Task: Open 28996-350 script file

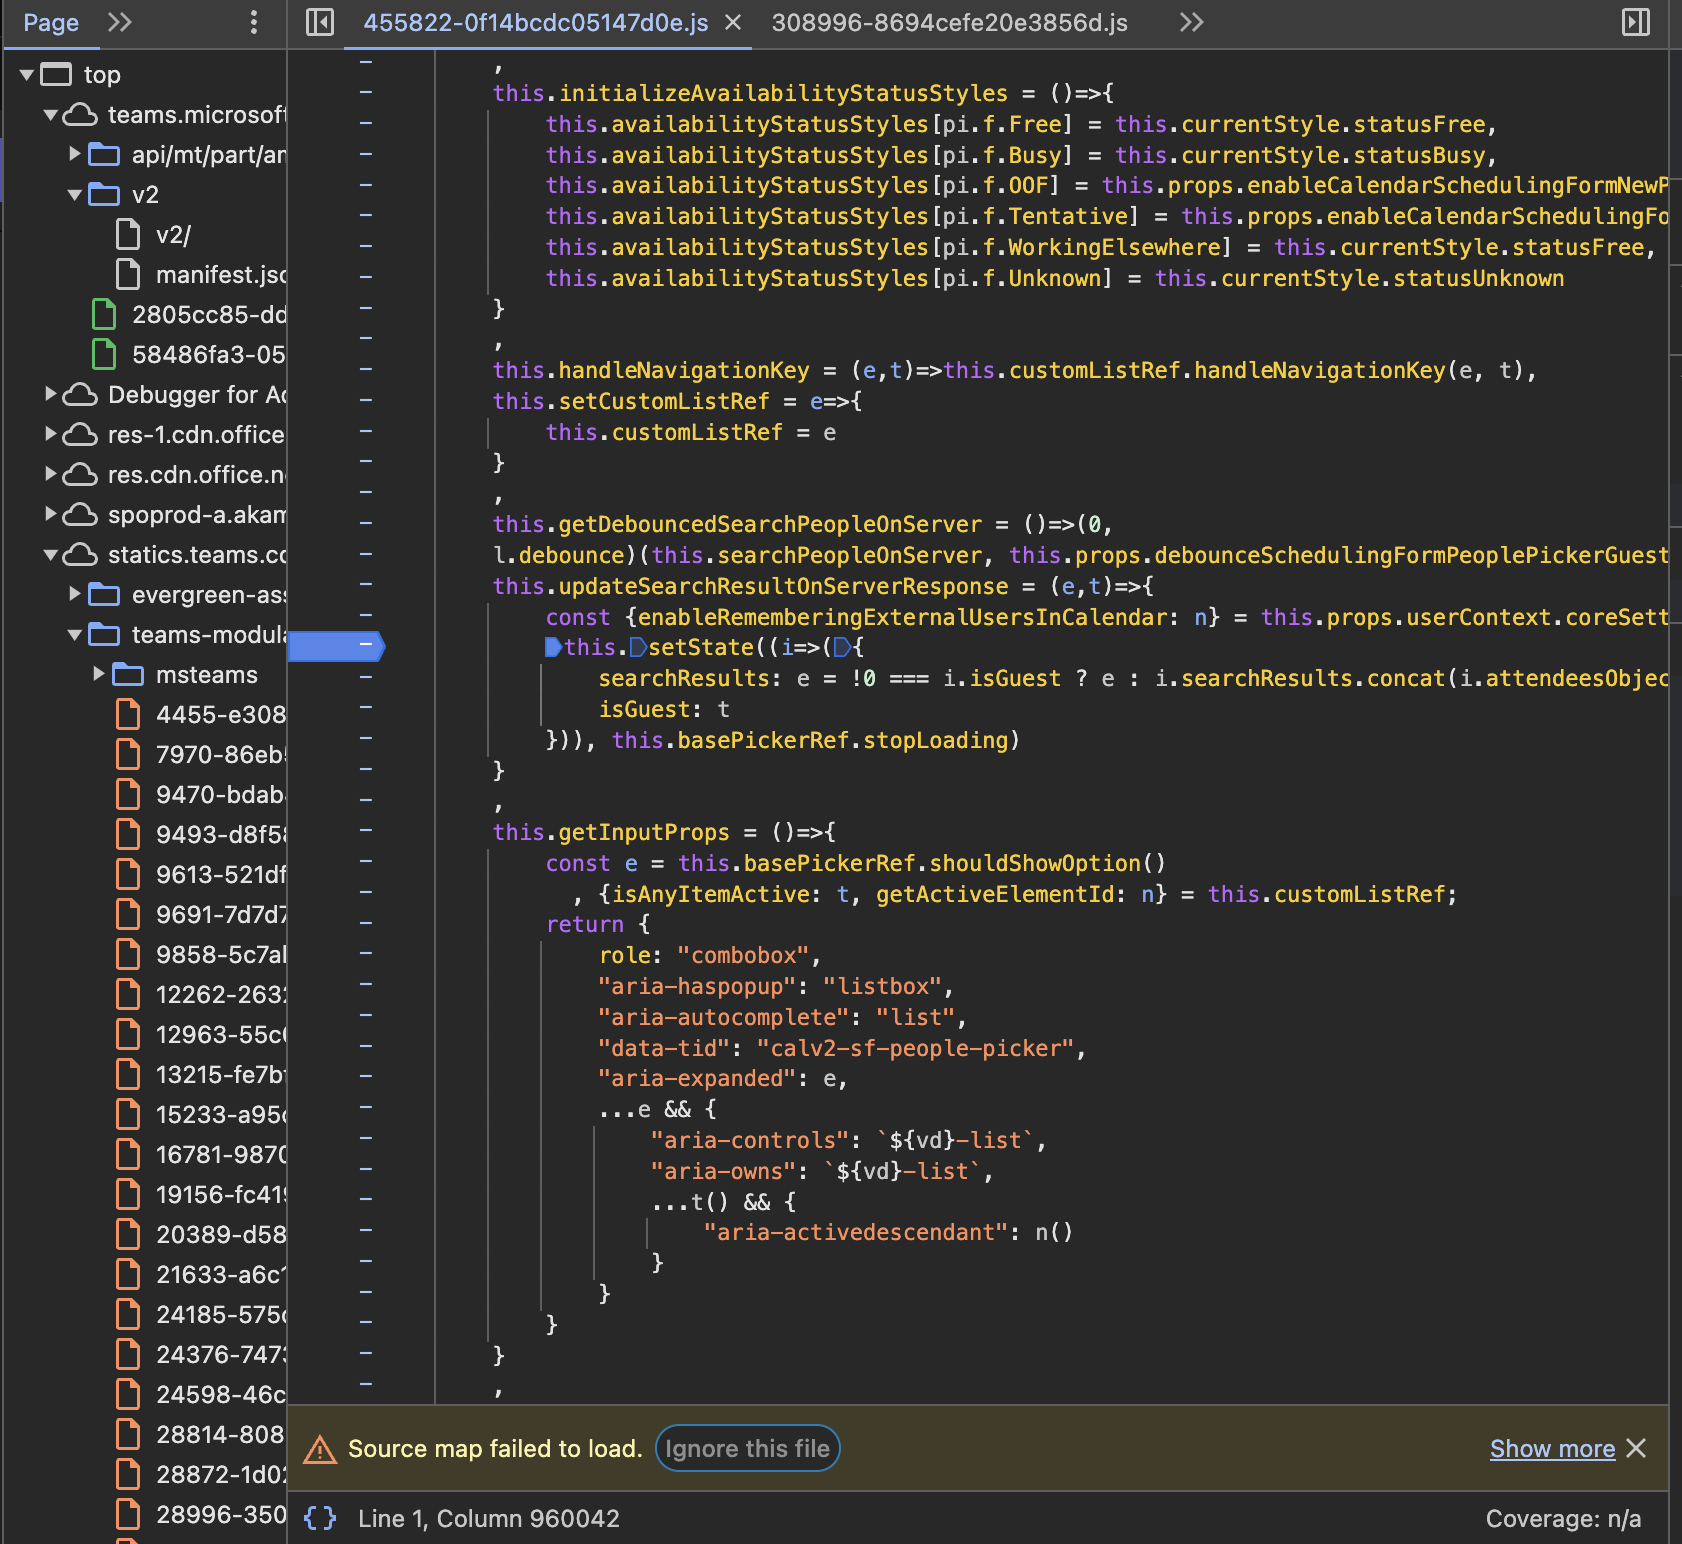Action: [200, 1515]
